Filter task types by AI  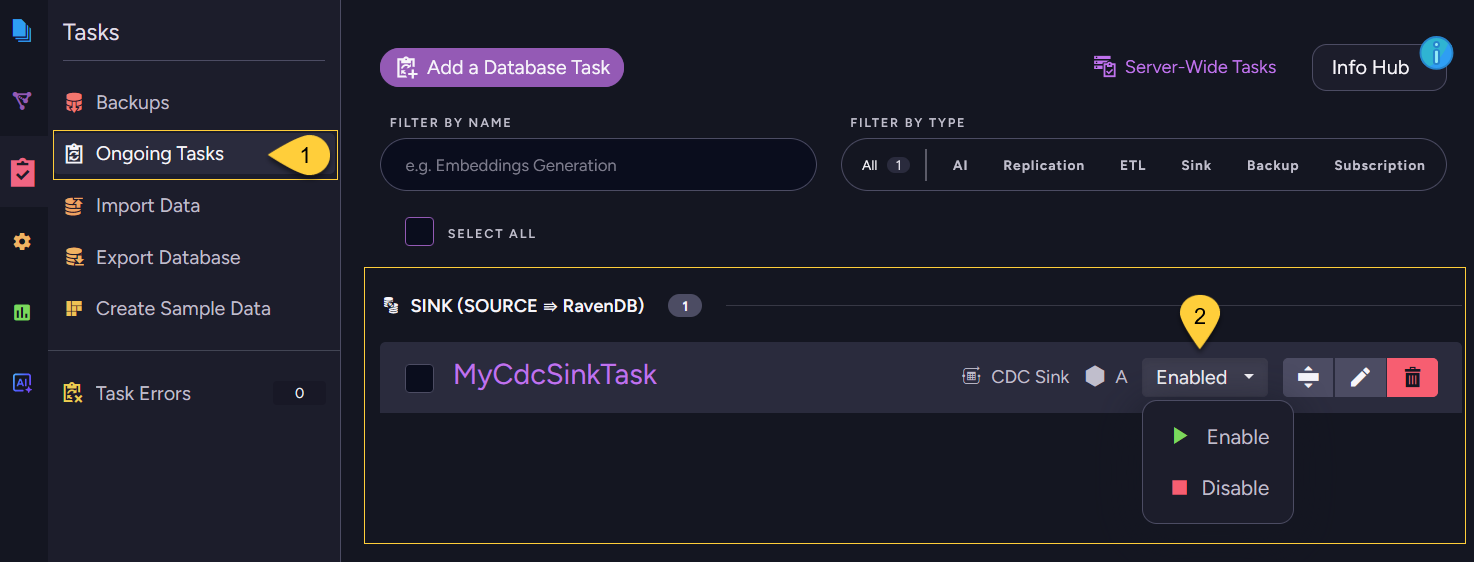pyautogui.click(x=960, y=165)
